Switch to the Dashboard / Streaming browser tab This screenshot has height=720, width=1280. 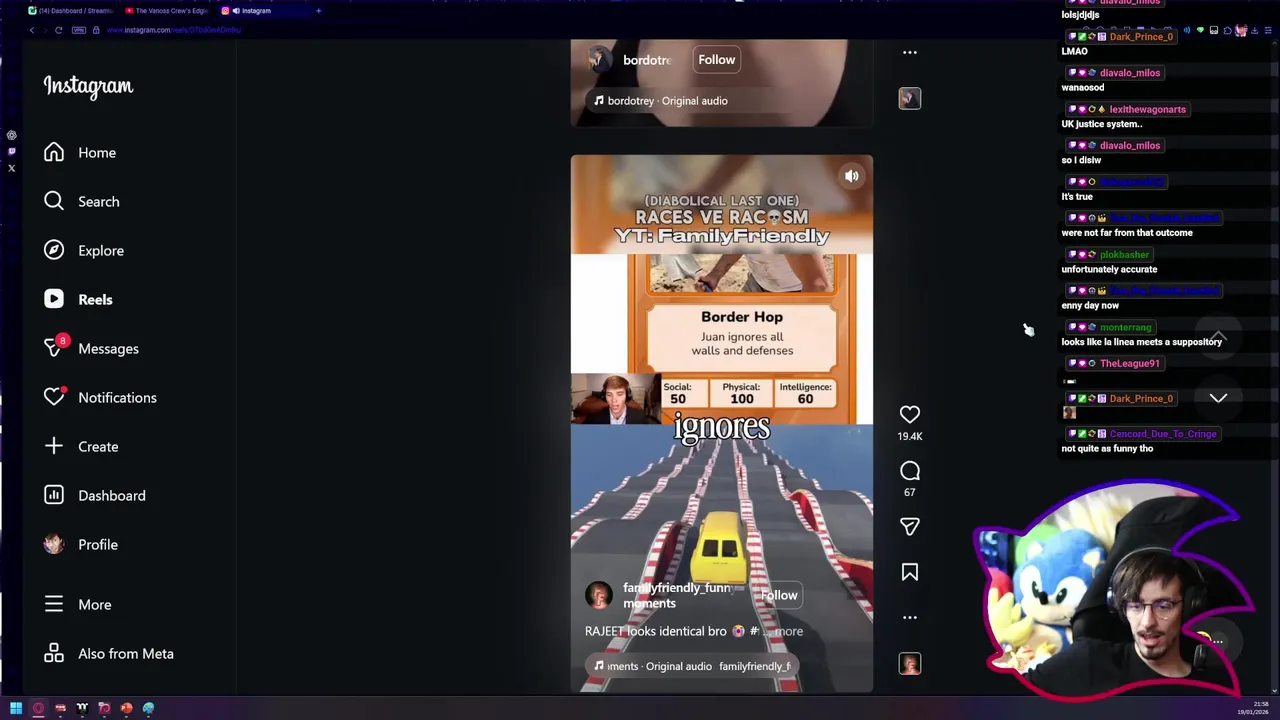pyautogui.click(x=70, y=11)
